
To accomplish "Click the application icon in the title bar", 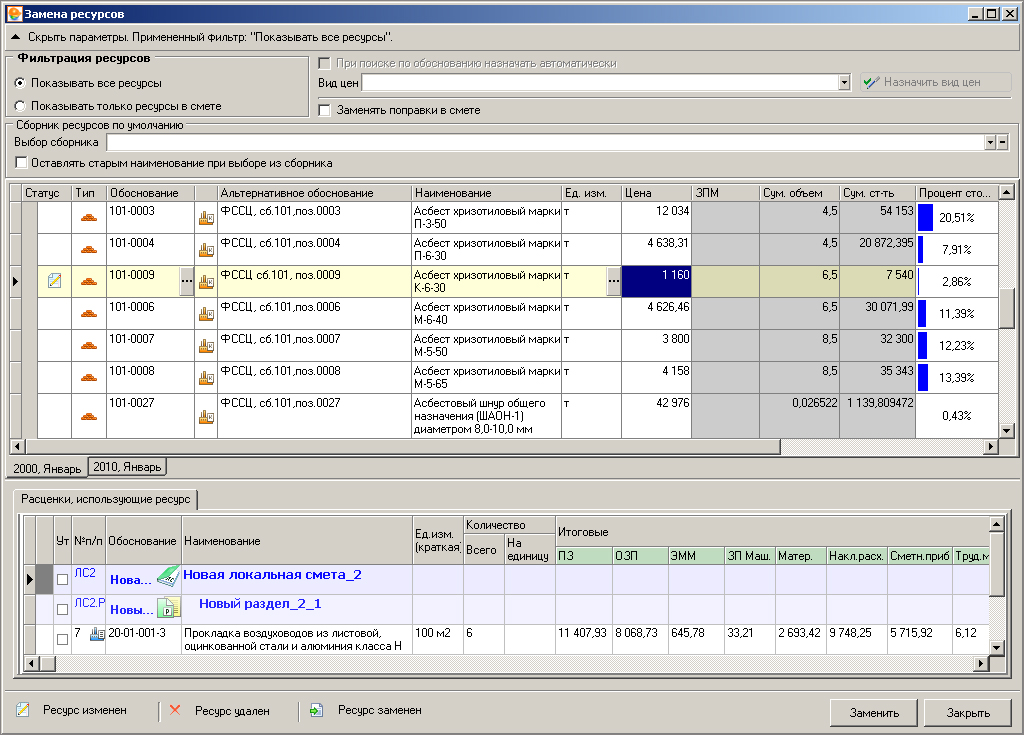I will pyautogui.click(x=14, y=14).
